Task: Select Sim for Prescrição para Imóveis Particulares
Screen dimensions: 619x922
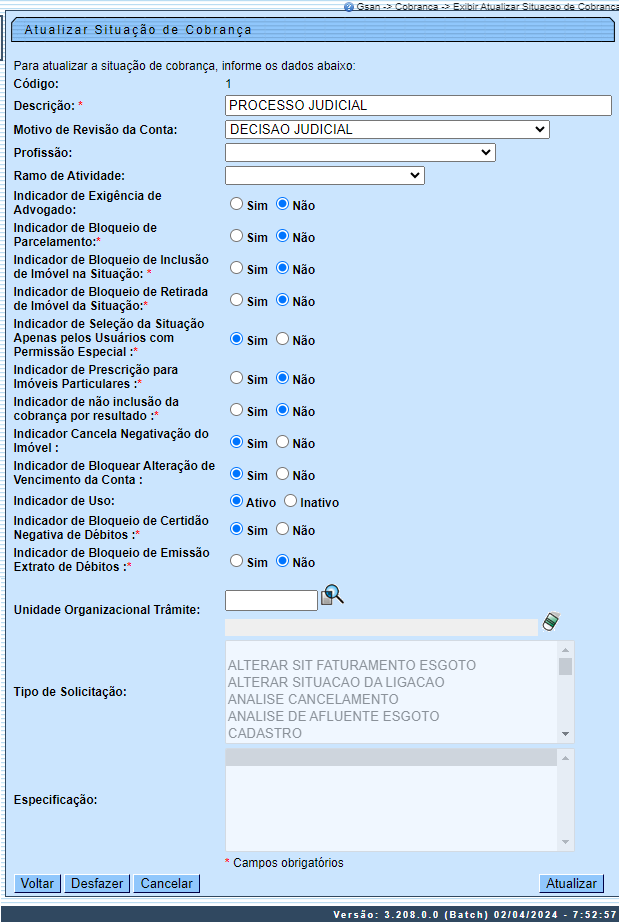Action: (x=236, y=378)
